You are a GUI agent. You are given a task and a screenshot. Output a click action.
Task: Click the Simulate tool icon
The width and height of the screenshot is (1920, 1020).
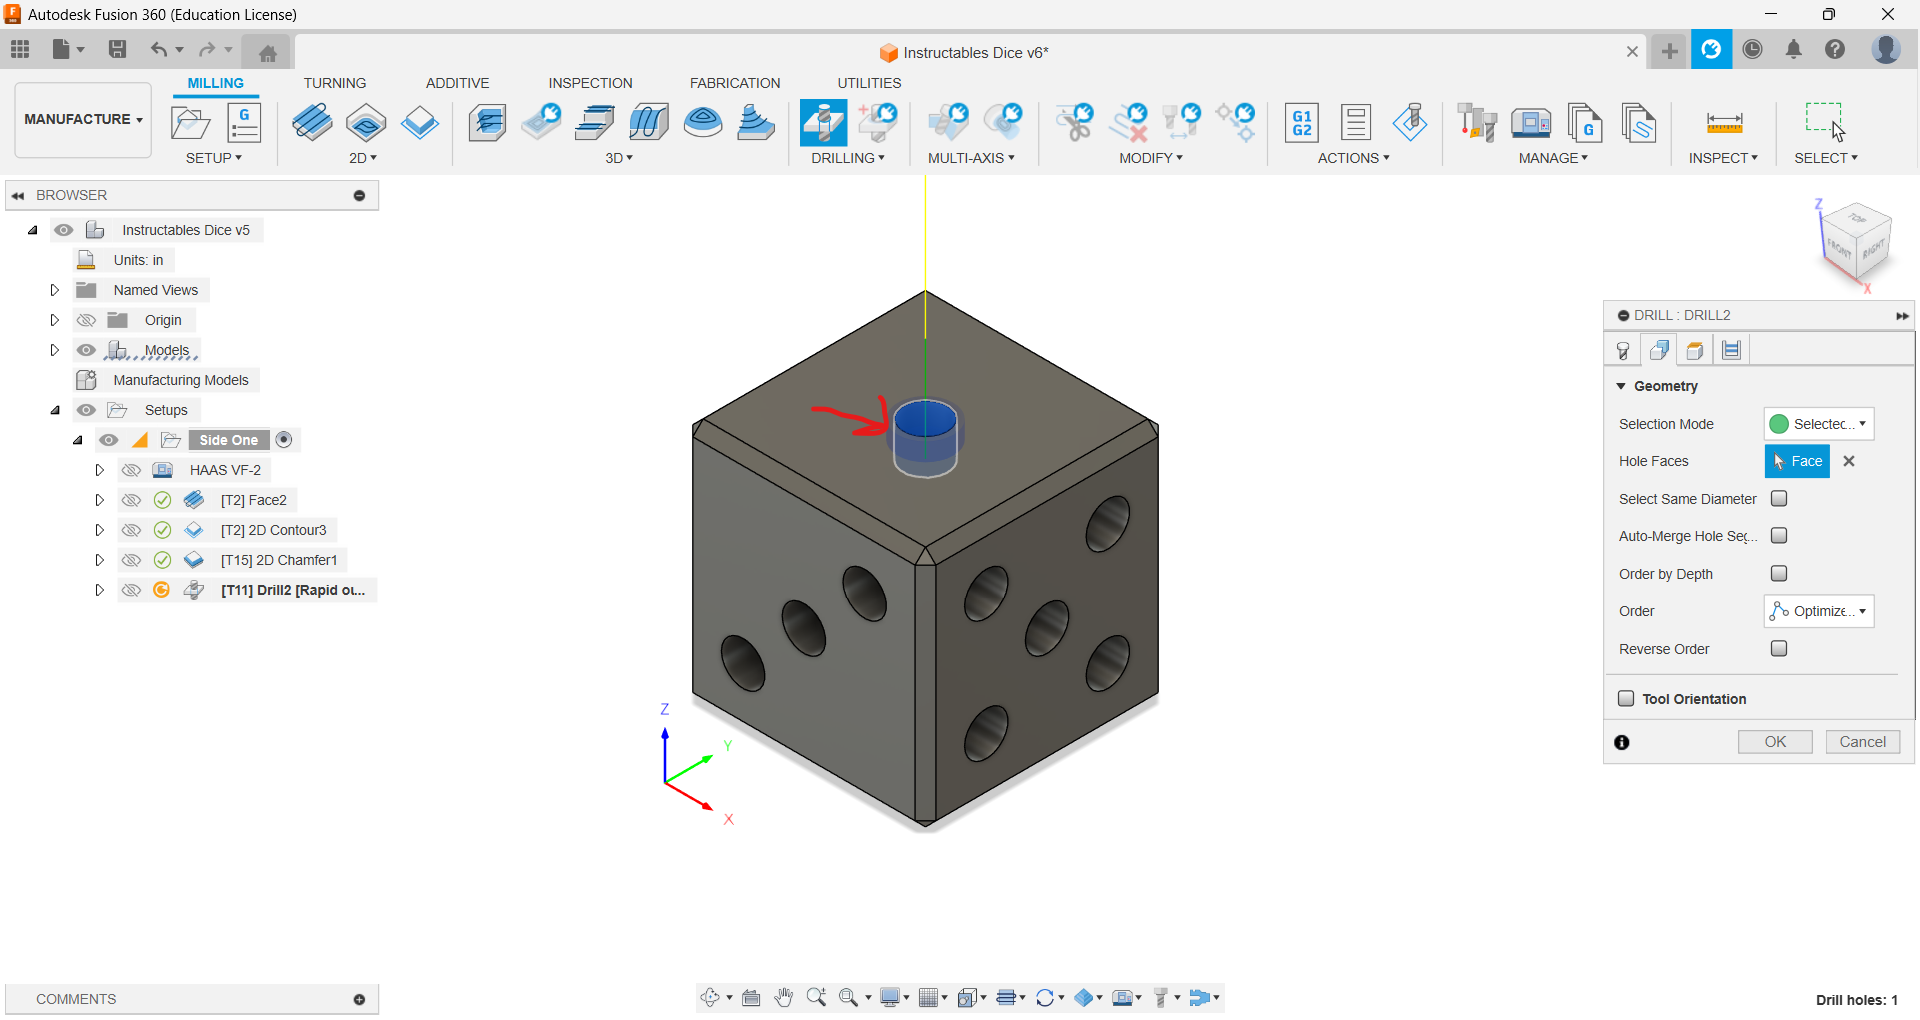1410,123
